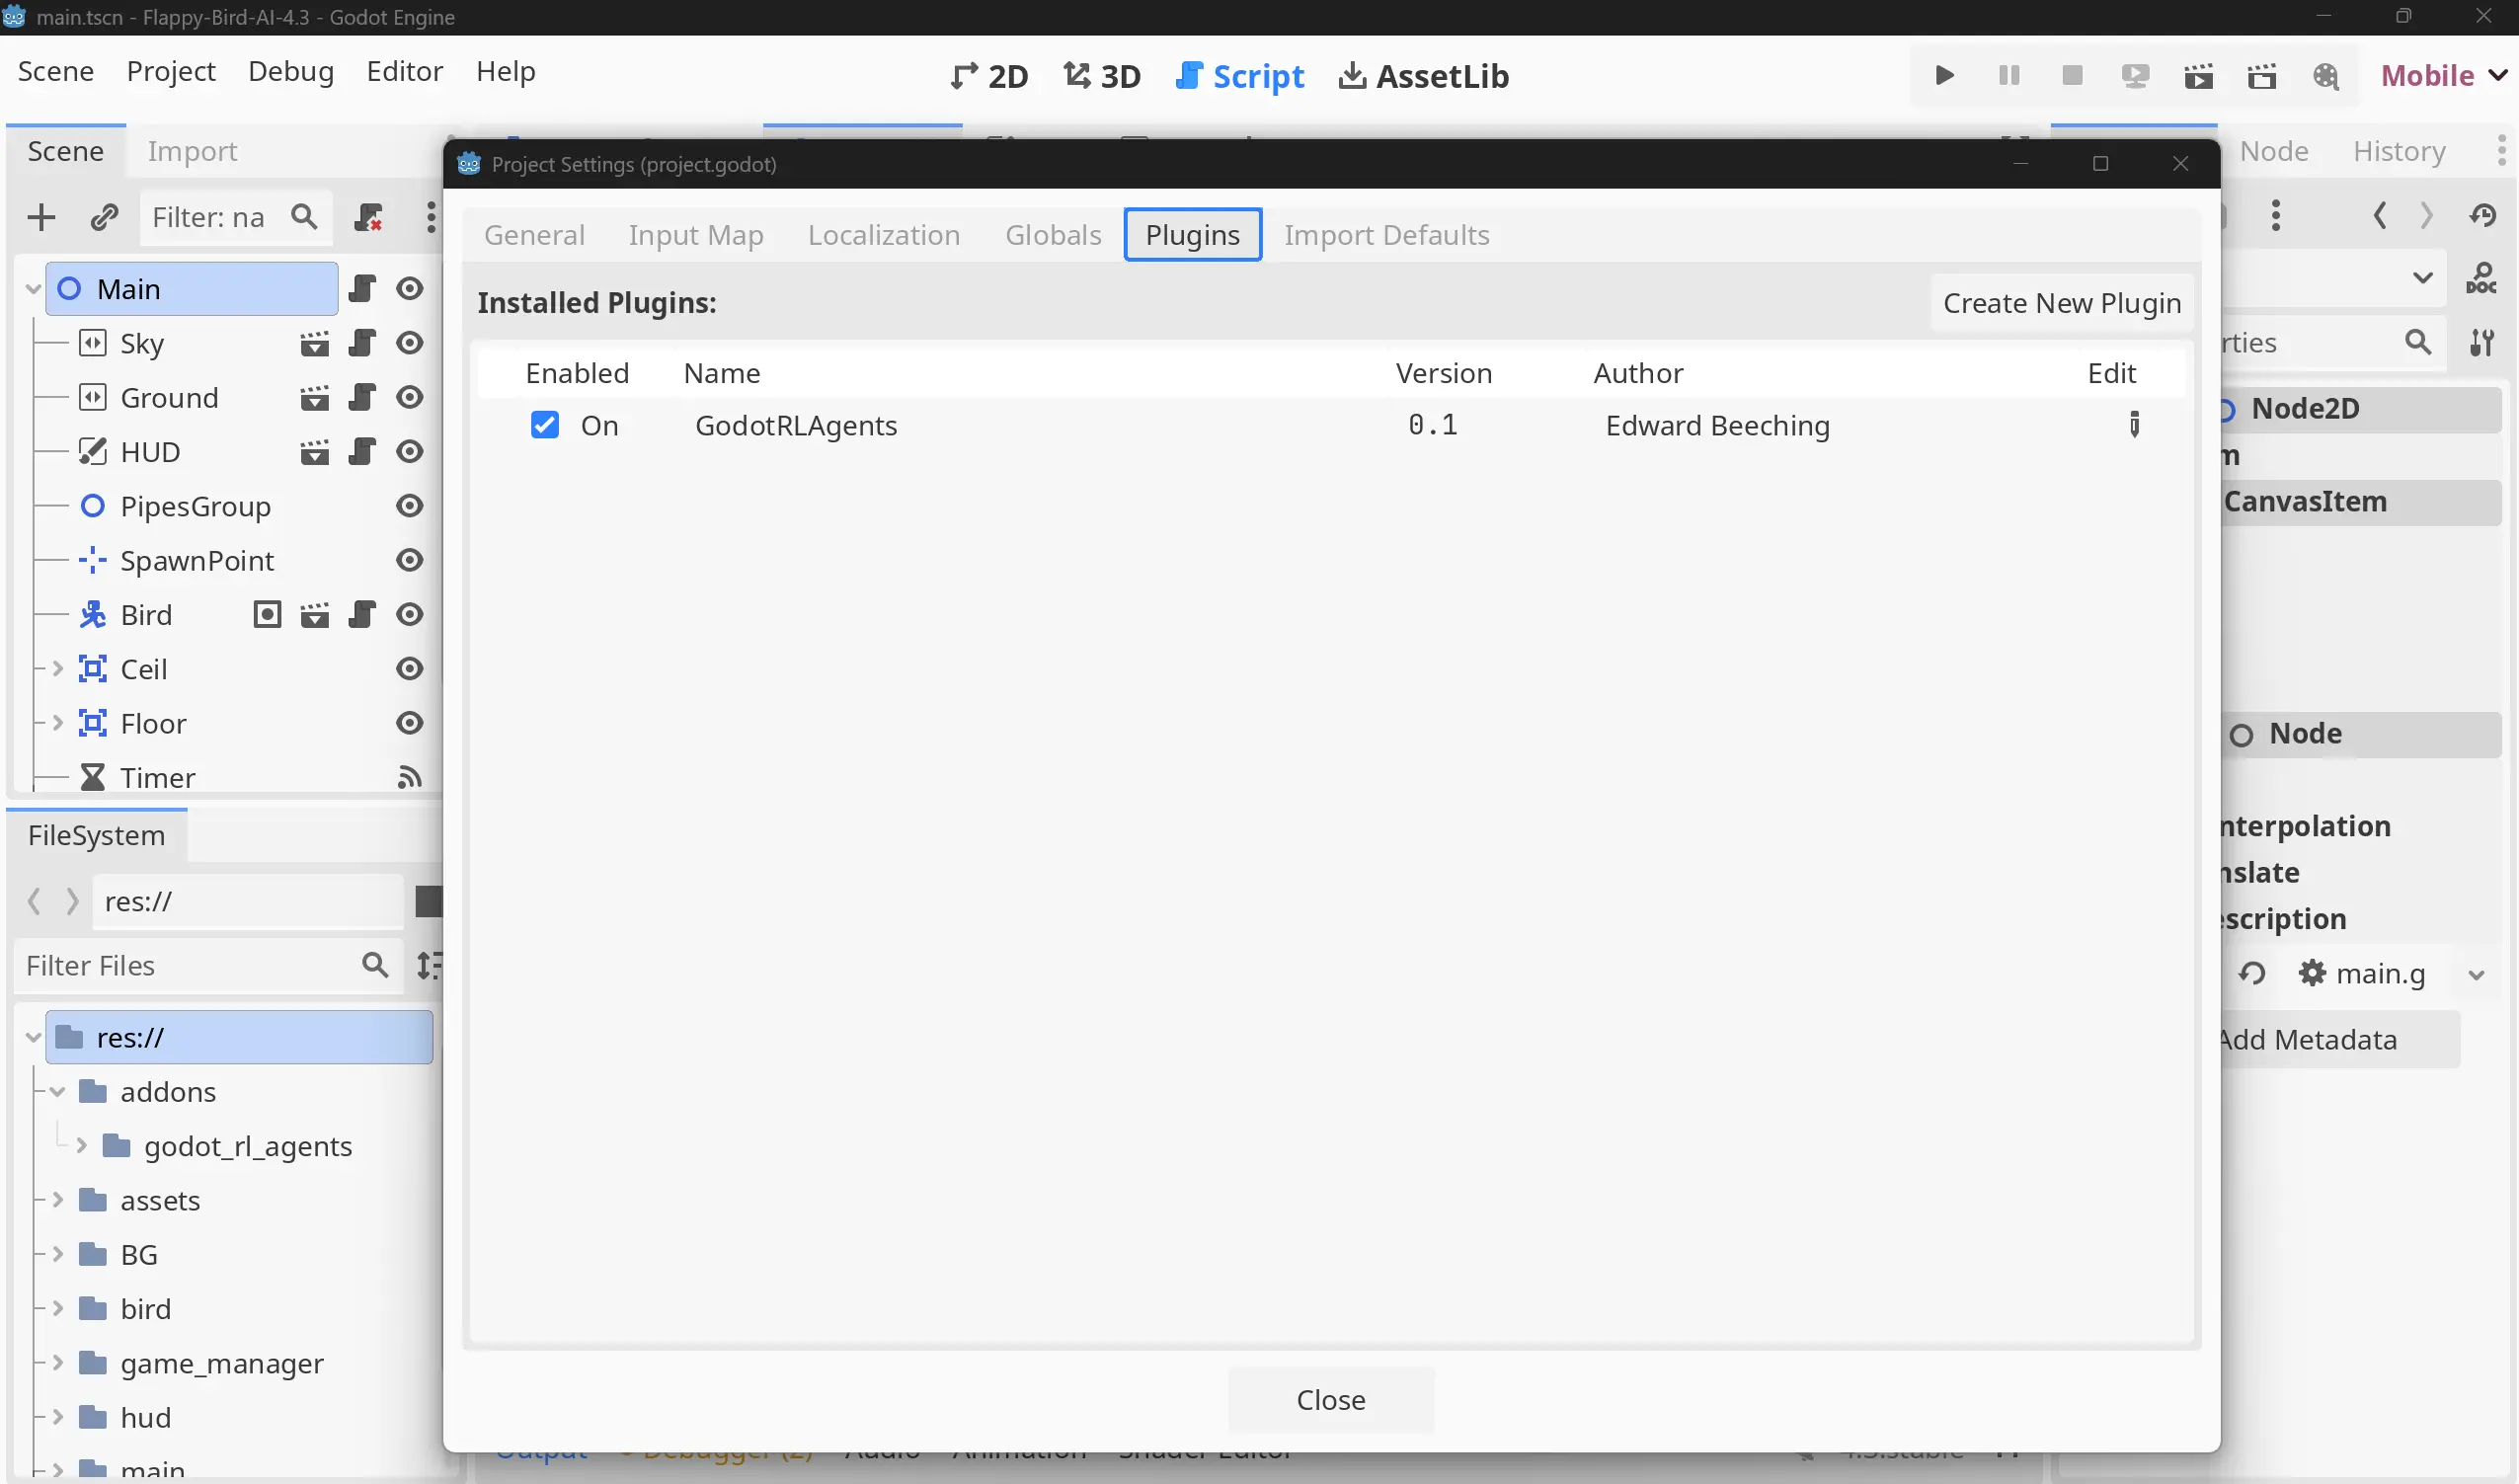Image resolution: width=2519 pixels, height=1484 pixels.
Task: Sort files in FileSystem panel
Action: pyautogui.click(x=430, y=966)
